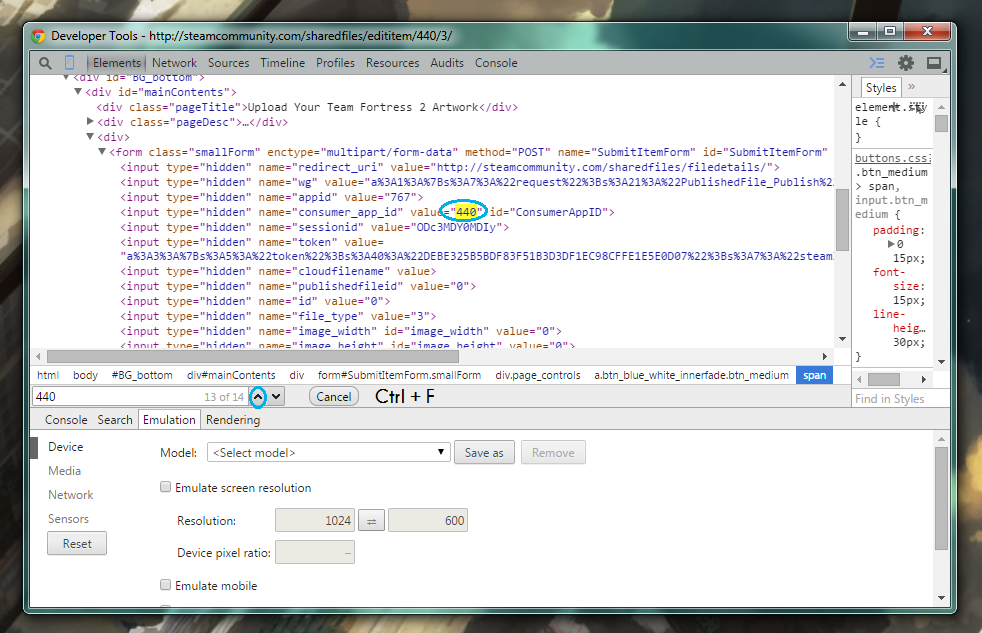
Task: Enable Emulate mobile checkbox
Action: (165, 584)
